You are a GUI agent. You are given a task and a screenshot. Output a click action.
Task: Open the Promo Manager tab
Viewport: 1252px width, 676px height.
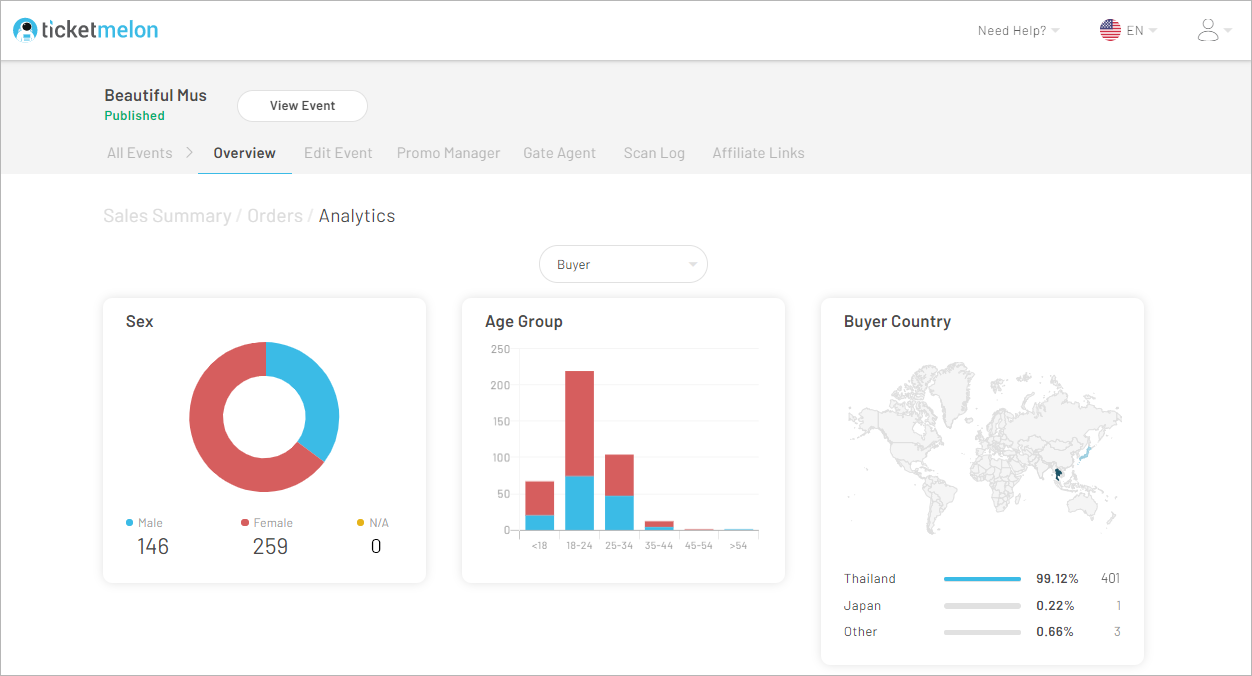(448, 153)
